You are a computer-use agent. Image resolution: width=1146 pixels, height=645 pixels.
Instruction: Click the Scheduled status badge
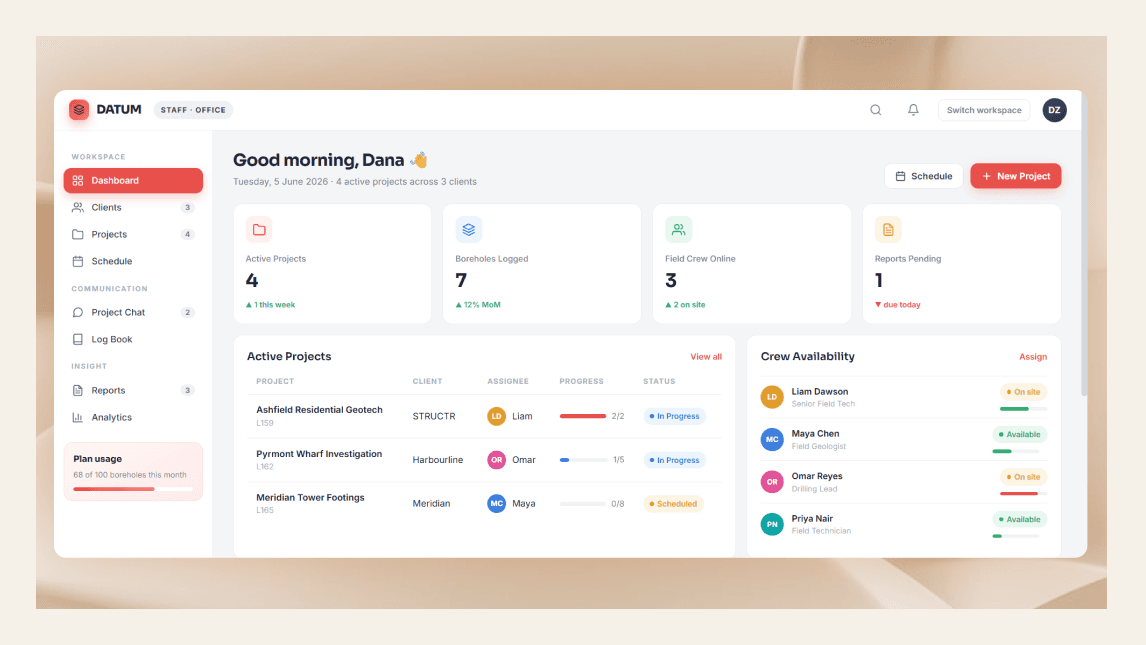click(673, 504)
